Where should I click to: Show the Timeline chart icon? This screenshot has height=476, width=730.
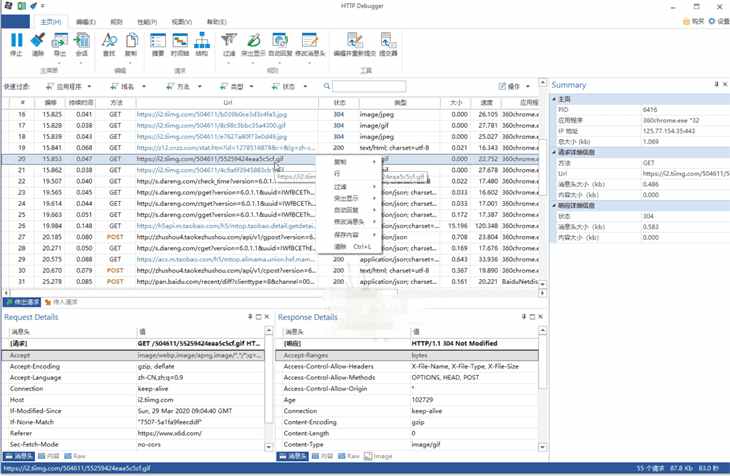pos(180,41)
